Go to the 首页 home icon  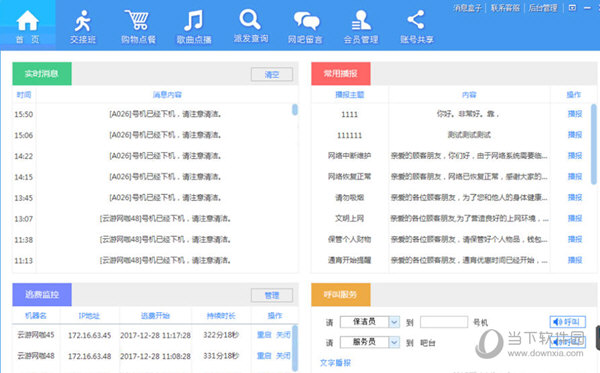[28, 21]
